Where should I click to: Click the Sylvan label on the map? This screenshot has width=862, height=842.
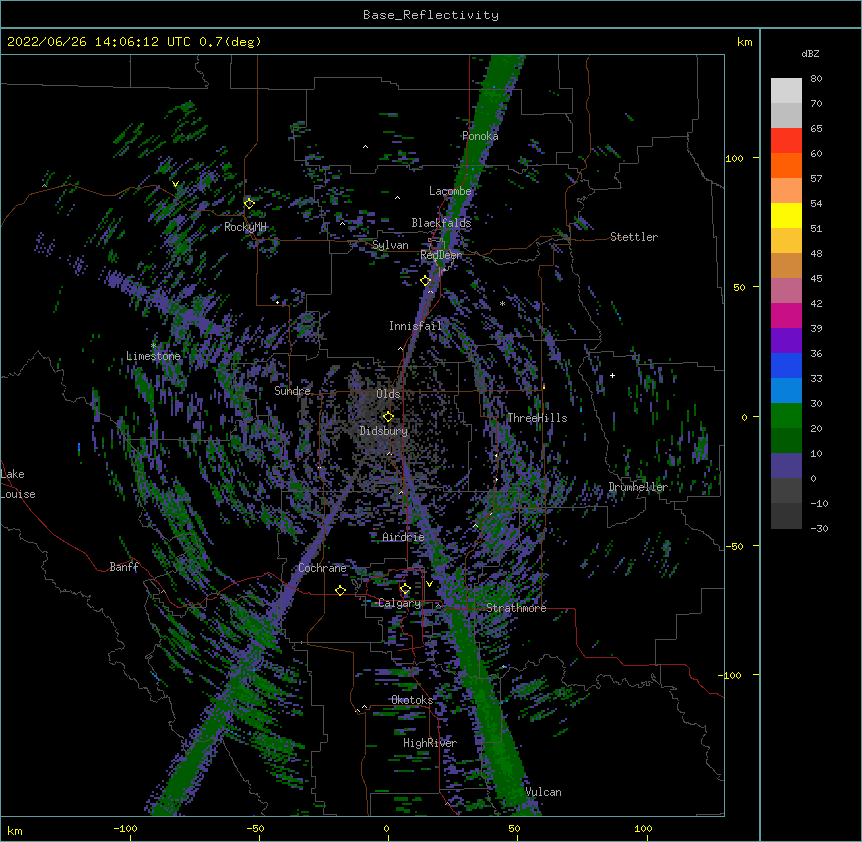pyautogui.click(x=390, y=245)
